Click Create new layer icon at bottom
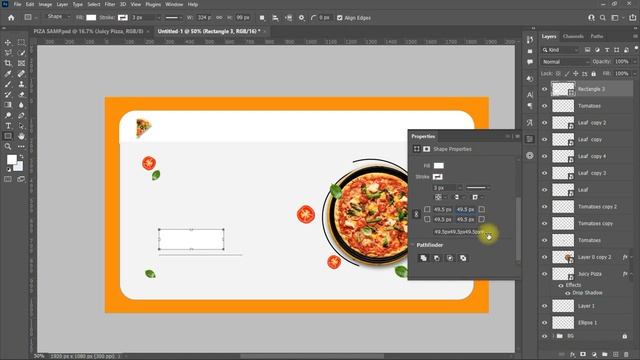Screen dimensions: 640x360 (x=616, y=354)
